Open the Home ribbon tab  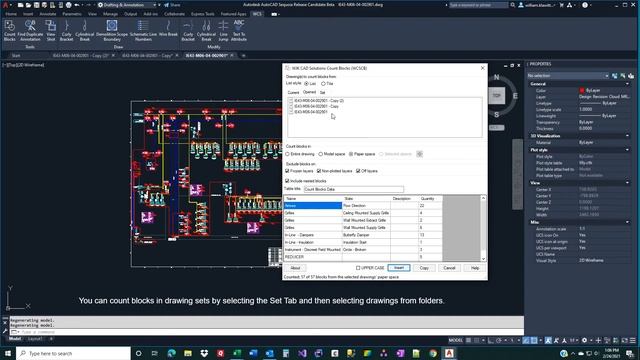pyautogui.click(x=11, y=14)
